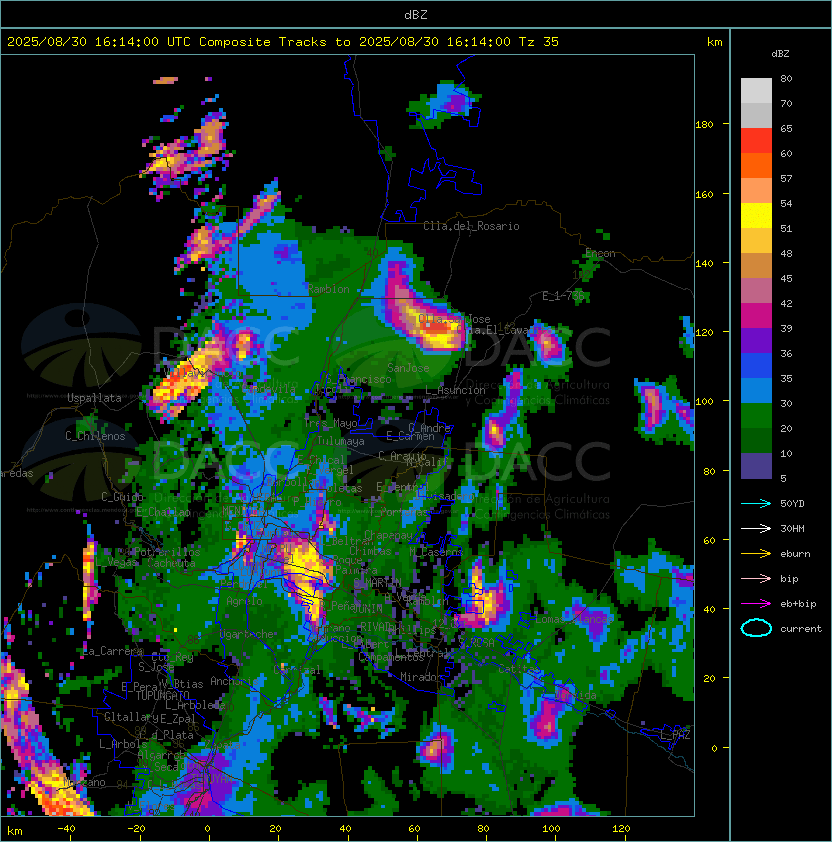Click the 'eb+bip' legend label
This screenshot has height=842, width=832.
pos(798,604)
